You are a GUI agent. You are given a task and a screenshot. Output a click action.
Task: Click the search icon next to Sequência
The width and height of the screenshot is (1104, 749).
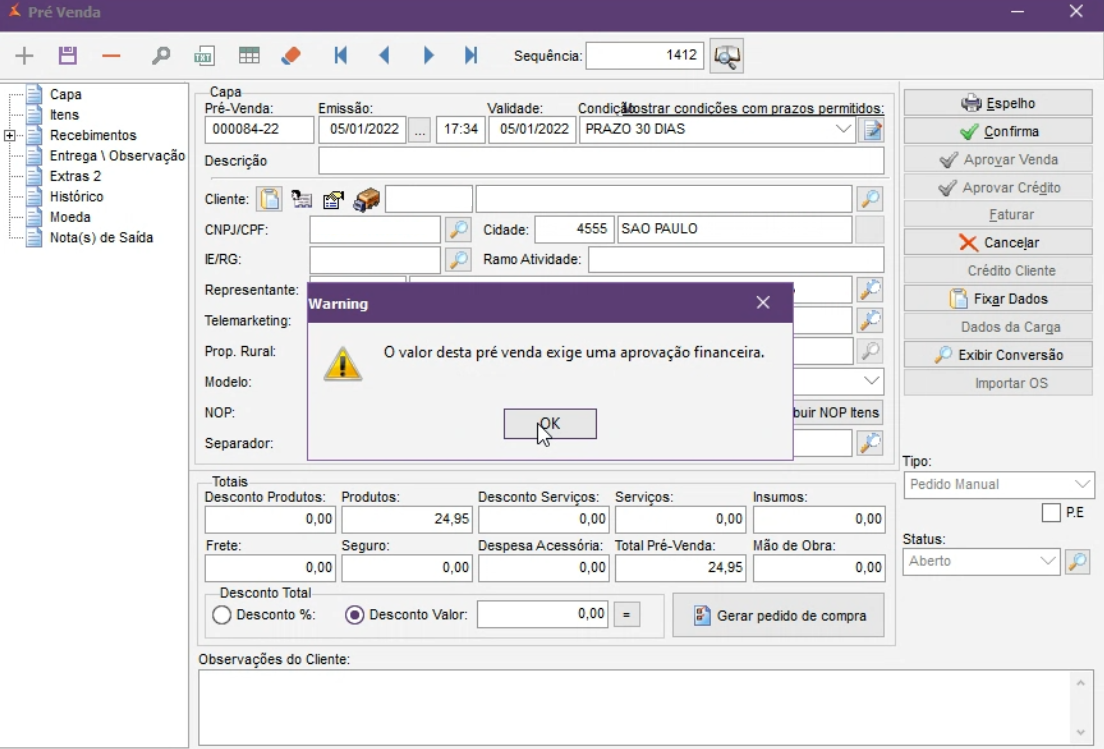click(x=726, y=56)
